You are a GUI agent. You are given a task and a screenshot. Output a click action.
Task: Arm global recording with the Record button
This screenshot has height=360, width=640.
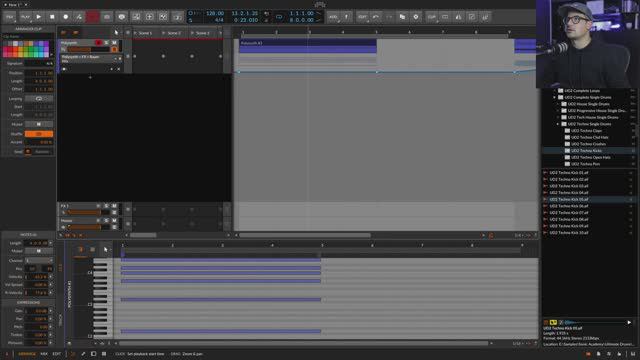[65, 17]
